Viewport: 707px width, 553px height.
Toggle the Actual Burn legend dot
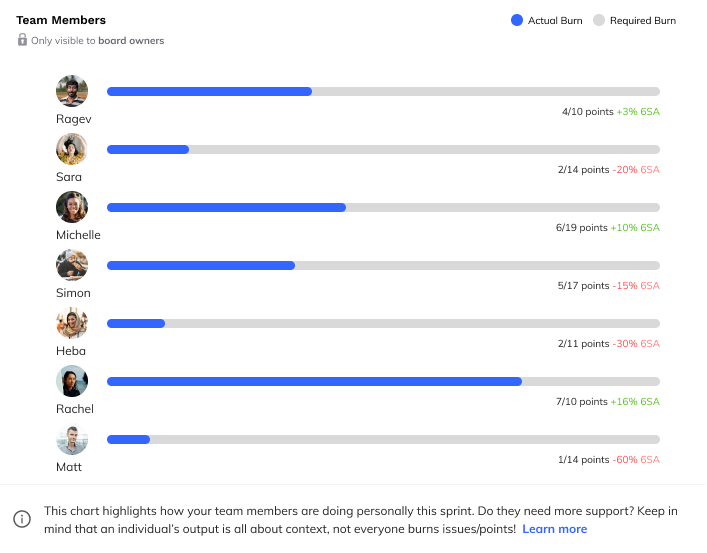(x=517, y=20)
